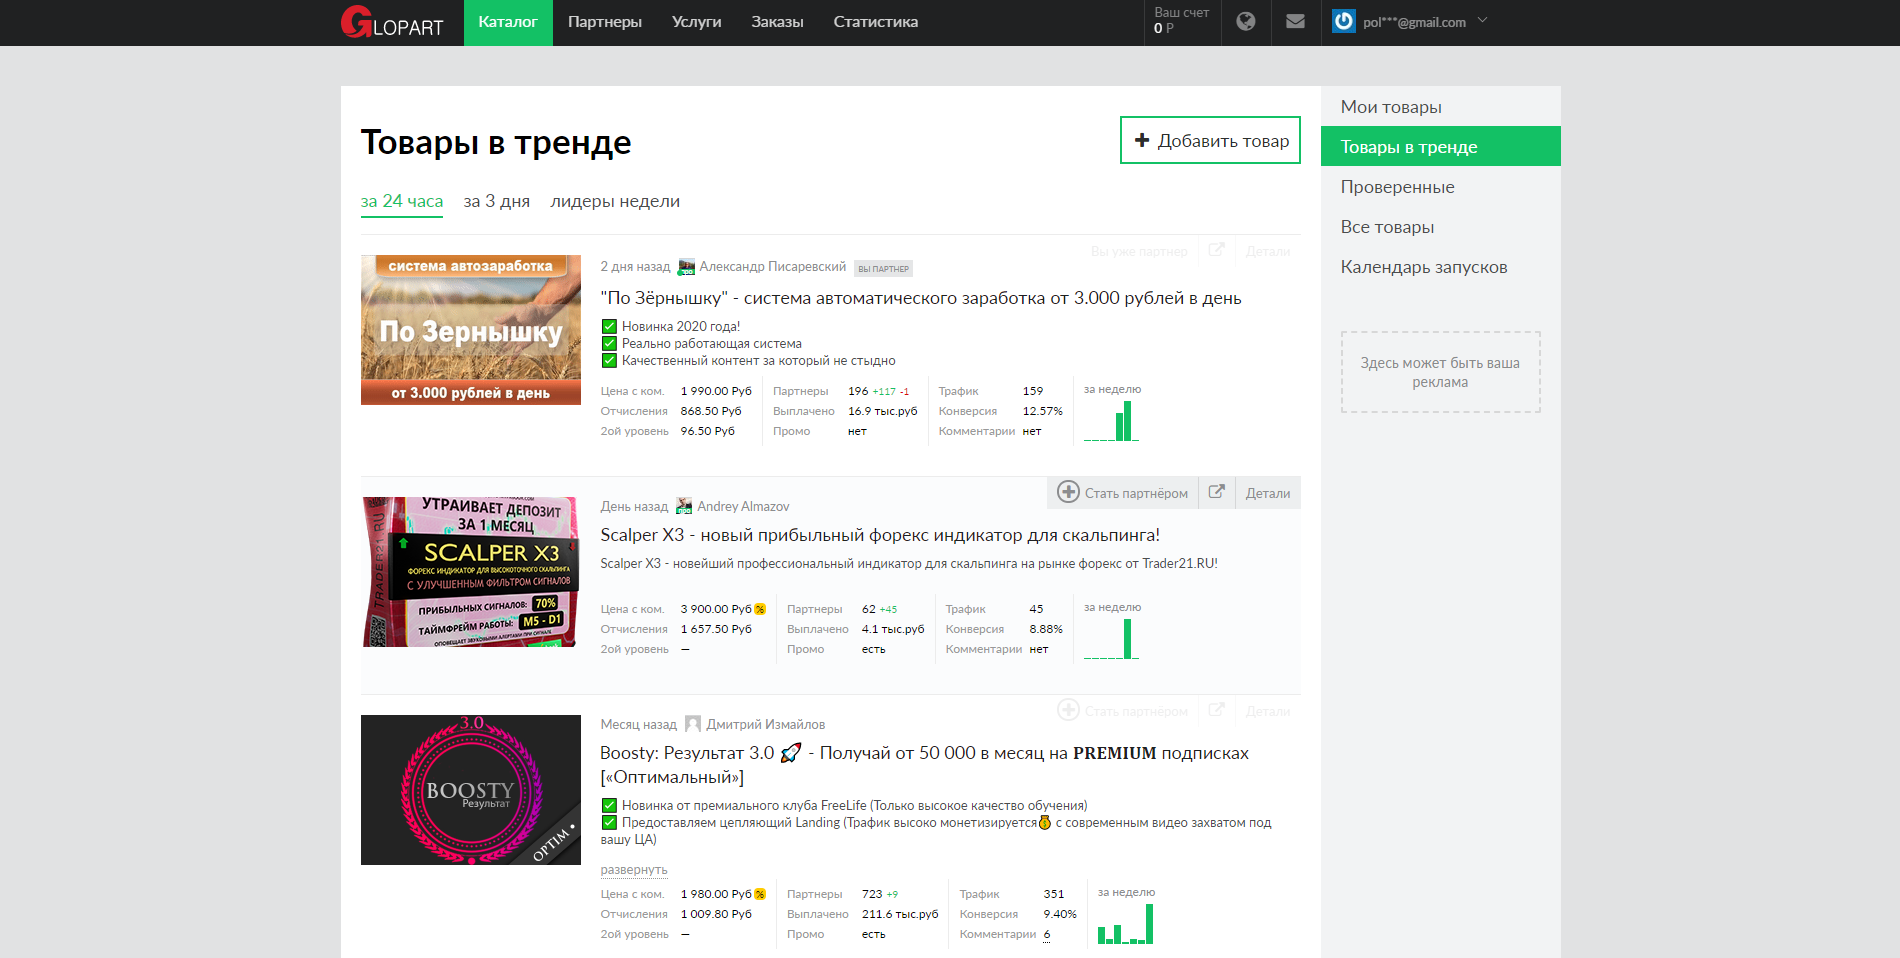Open the Партнеры menu
Viewport: 1900px width, 958px height.
[x=605, y=22]
